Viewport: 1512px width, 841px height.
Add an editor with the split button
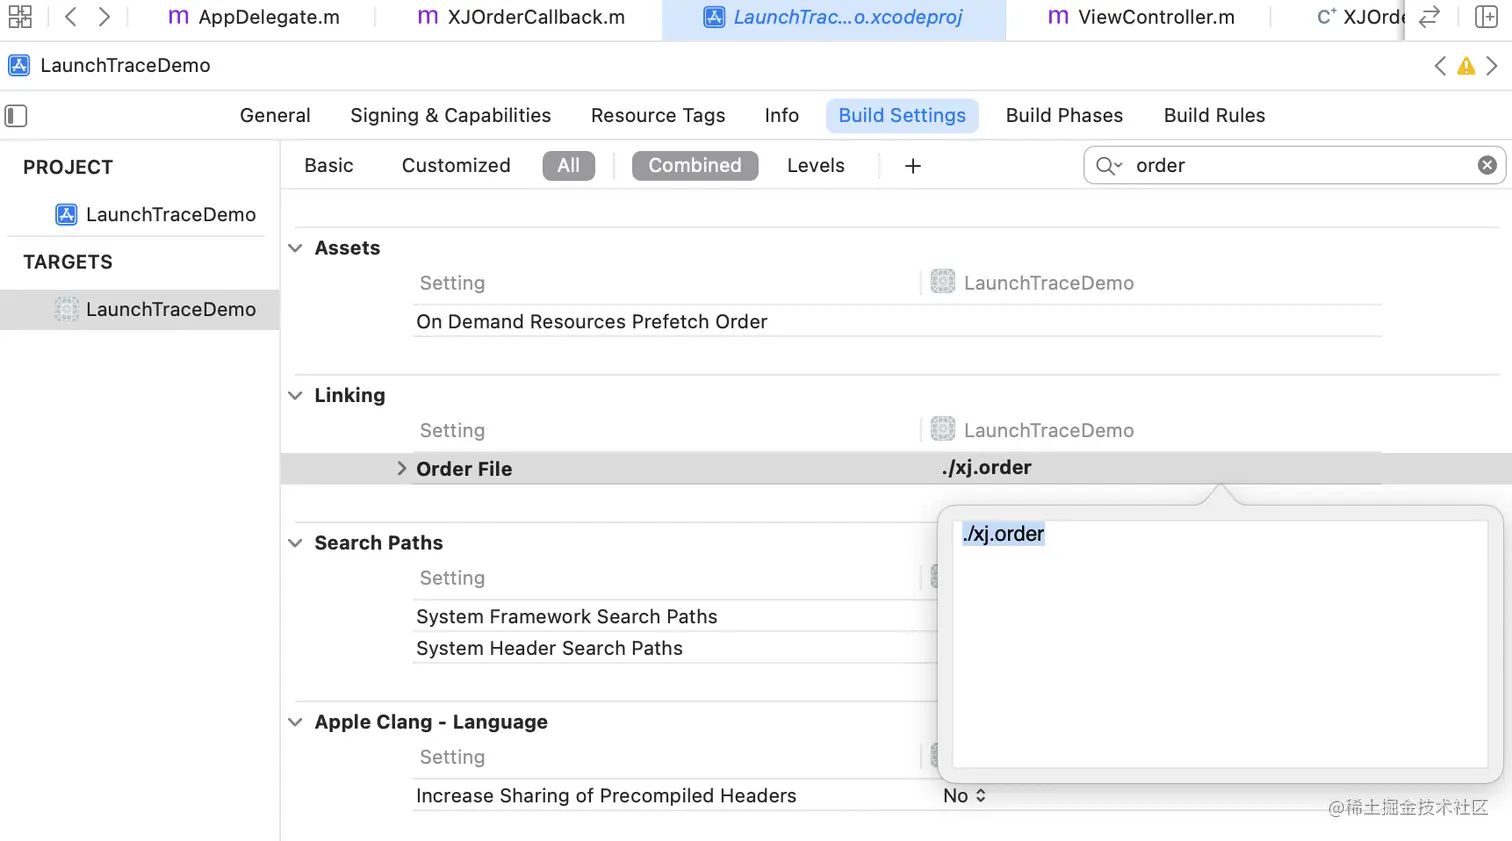coord(1486,16)
